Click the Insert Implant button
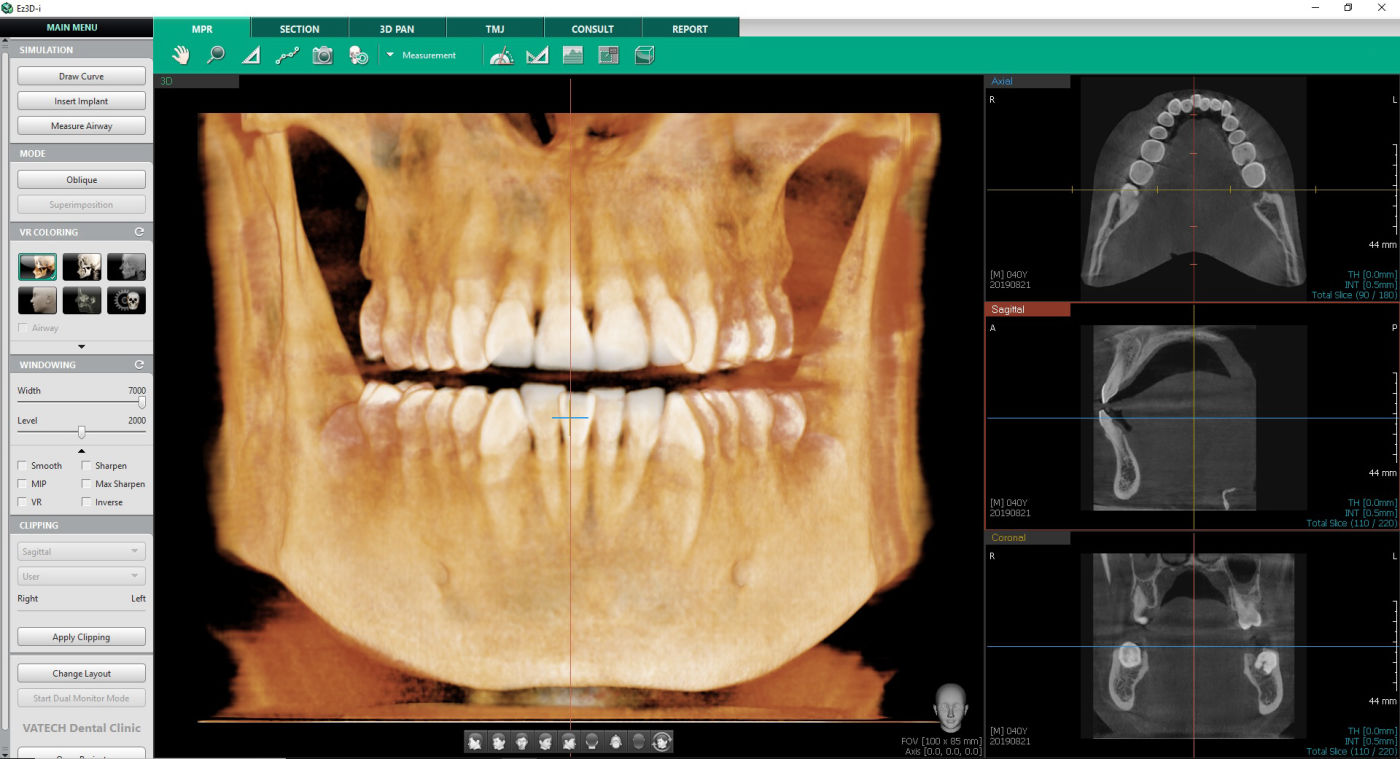1400x759 pixels. (81, 100)
